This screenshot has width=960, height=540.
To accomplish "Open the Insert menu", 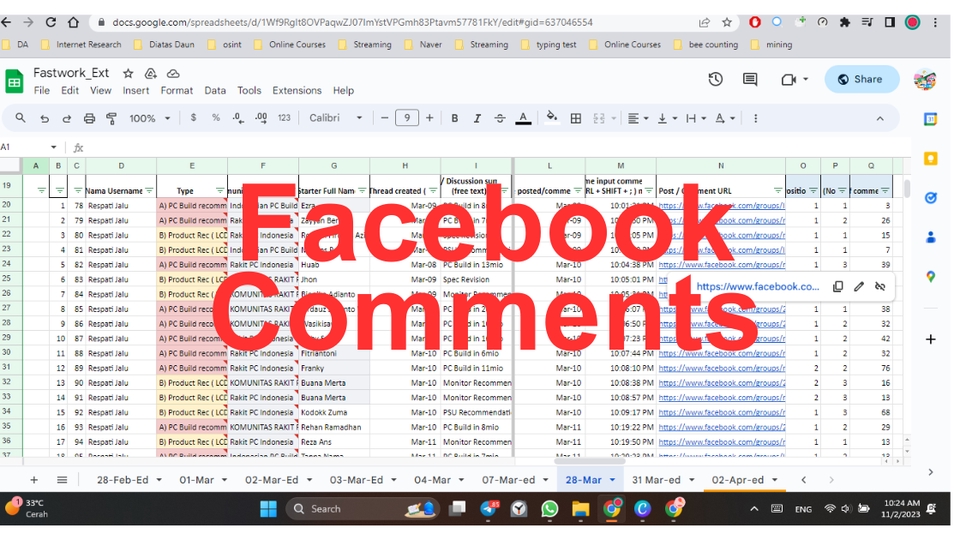I will click(136, 90).
